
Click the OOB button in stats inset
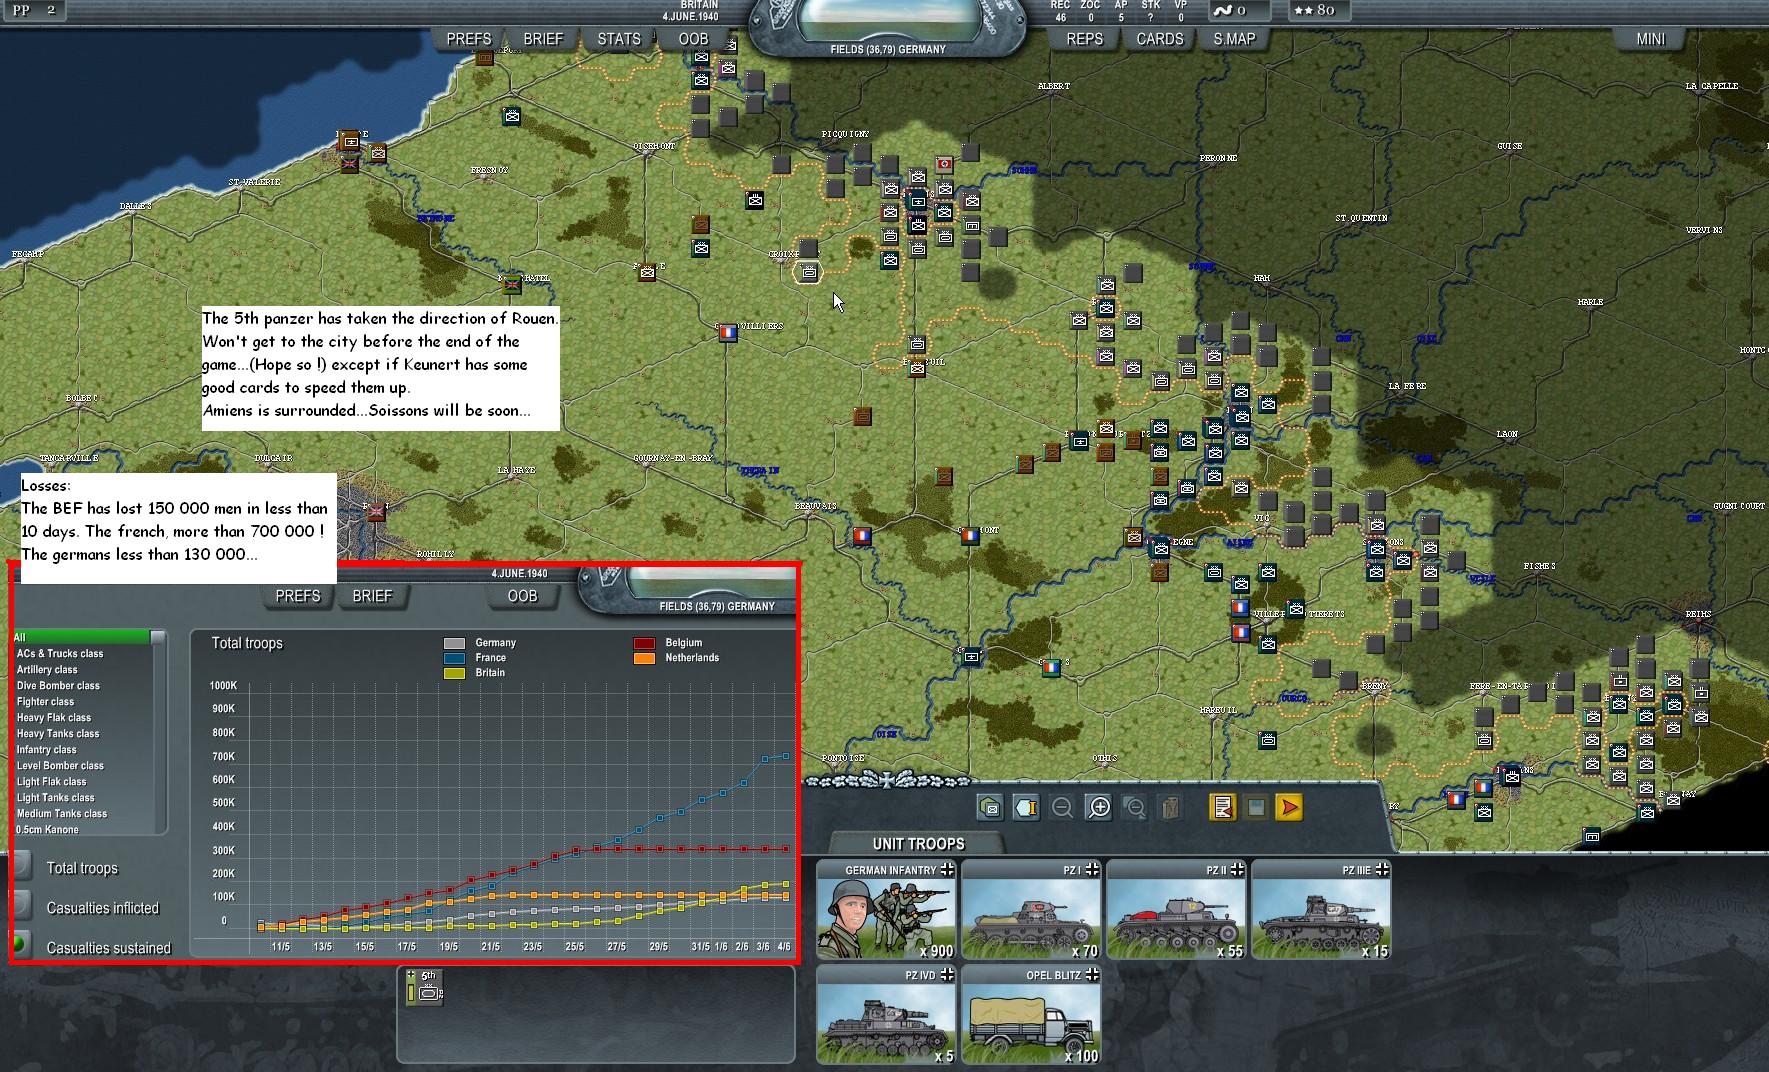click(x=522, y=596)
